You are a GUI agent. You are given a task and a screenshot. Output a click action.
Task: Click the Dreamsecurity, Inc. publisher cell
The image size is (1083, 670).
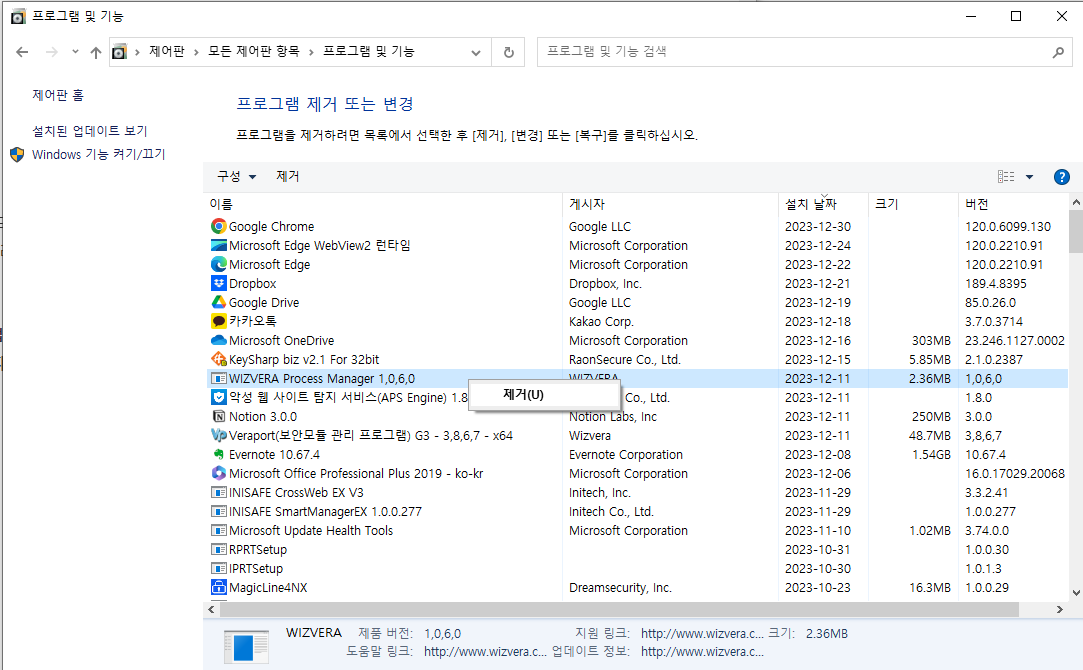click(620, 588)
